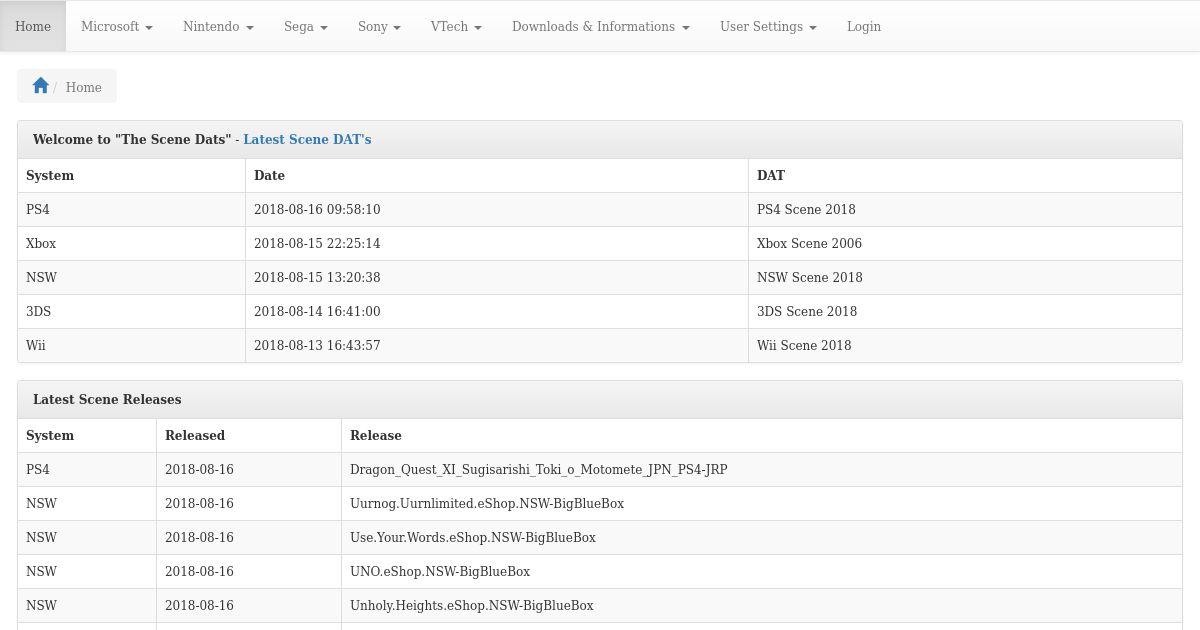
Task: Click Xbox in the System column
Action: point(41,243)
